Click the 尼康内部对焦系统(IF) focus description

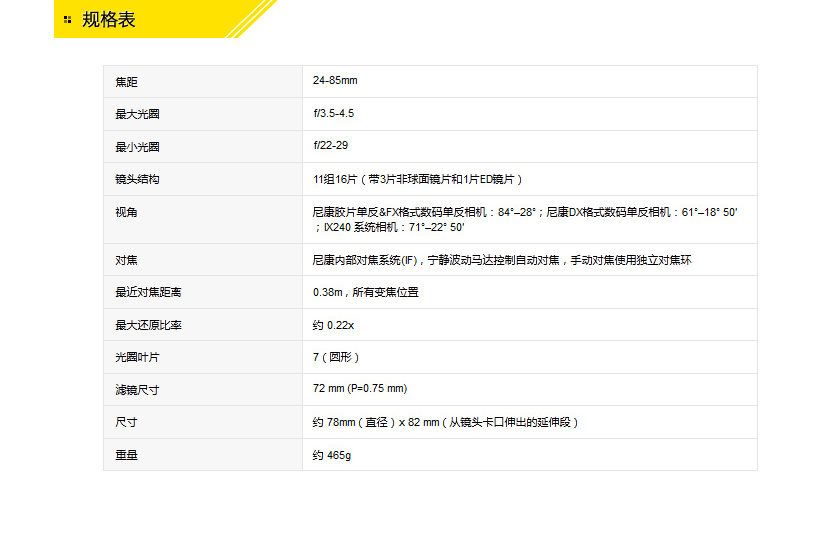[x=502, y=260]
